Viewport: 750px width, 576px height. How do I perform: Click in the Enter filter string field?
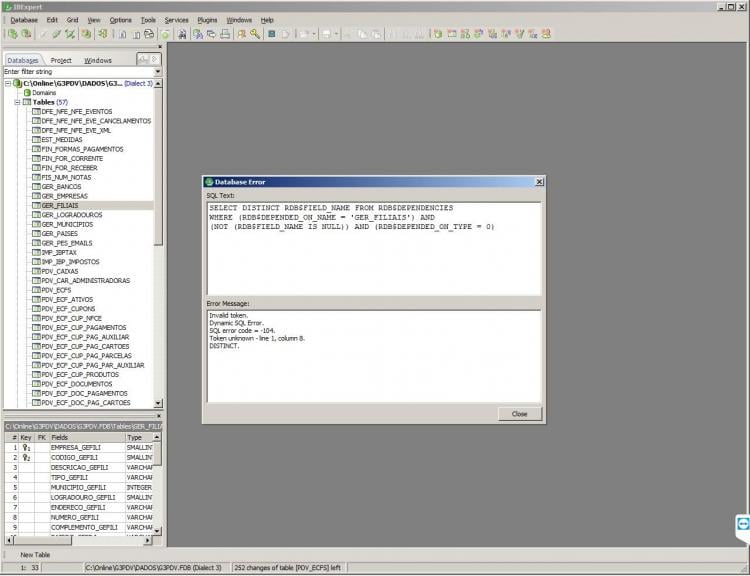(x=78, y=72)
